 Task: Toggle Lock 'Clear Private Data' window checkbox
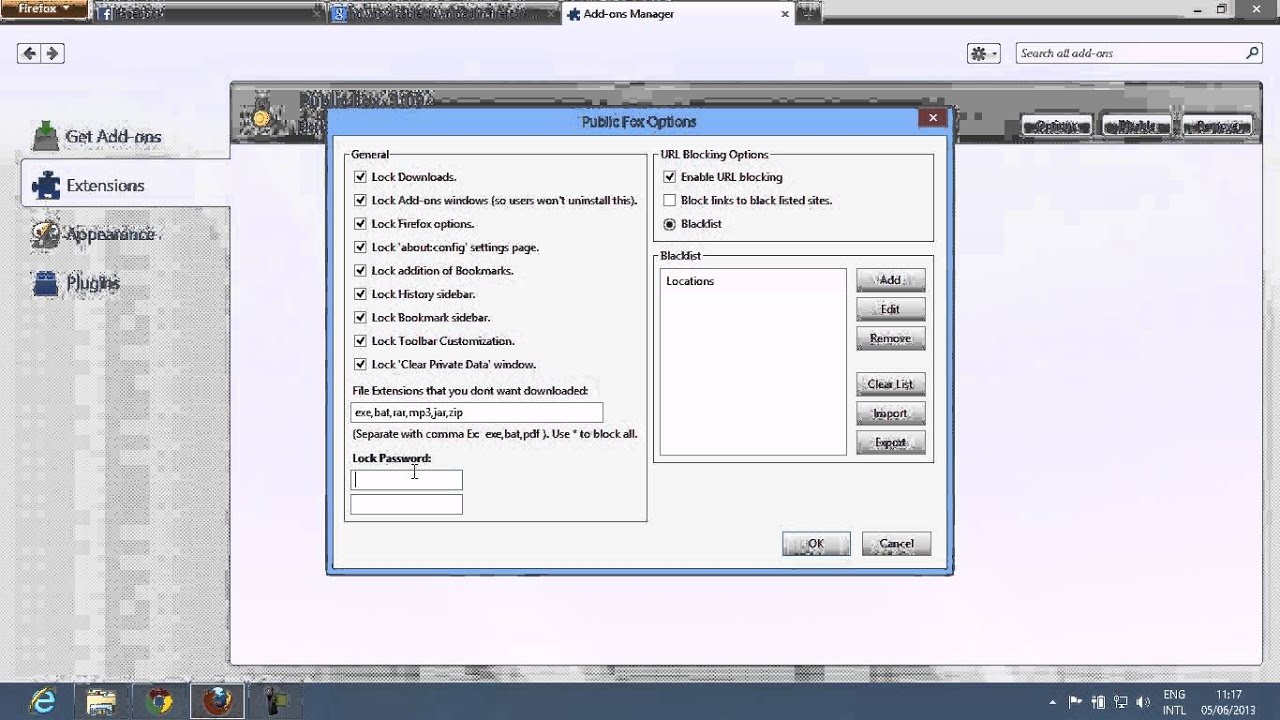click(x=360, y=364)
